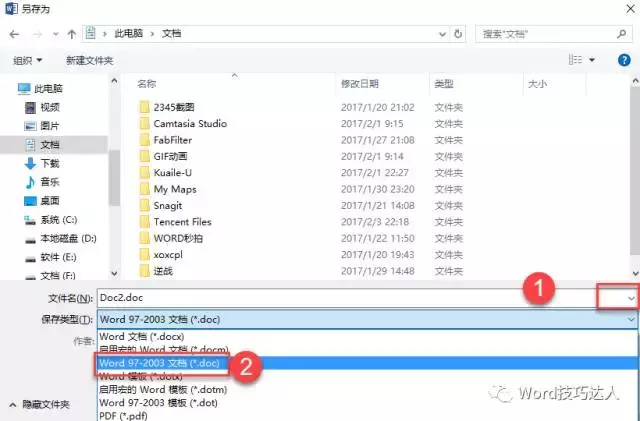Change view layout icon
This screenshot has height=421, width=640.
pyautogui.click(x=575, y=60)
